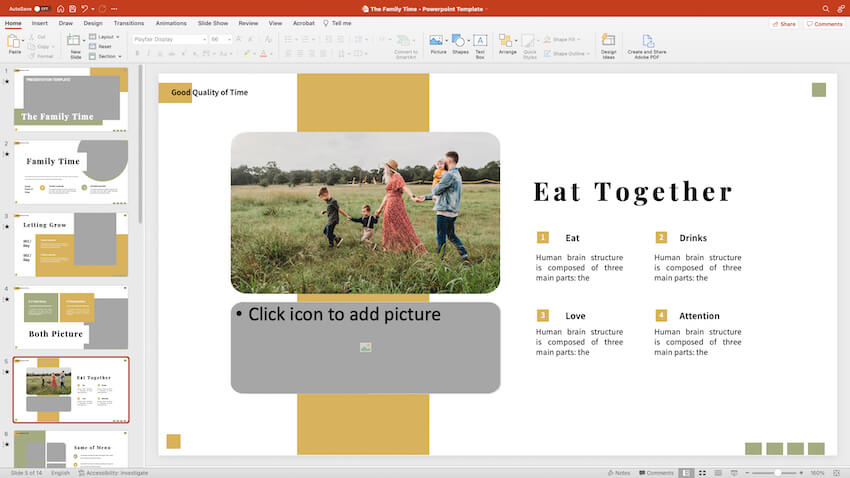850x478 pixels.
Task: Click the New Slide icon
Action: pos(75,41)
